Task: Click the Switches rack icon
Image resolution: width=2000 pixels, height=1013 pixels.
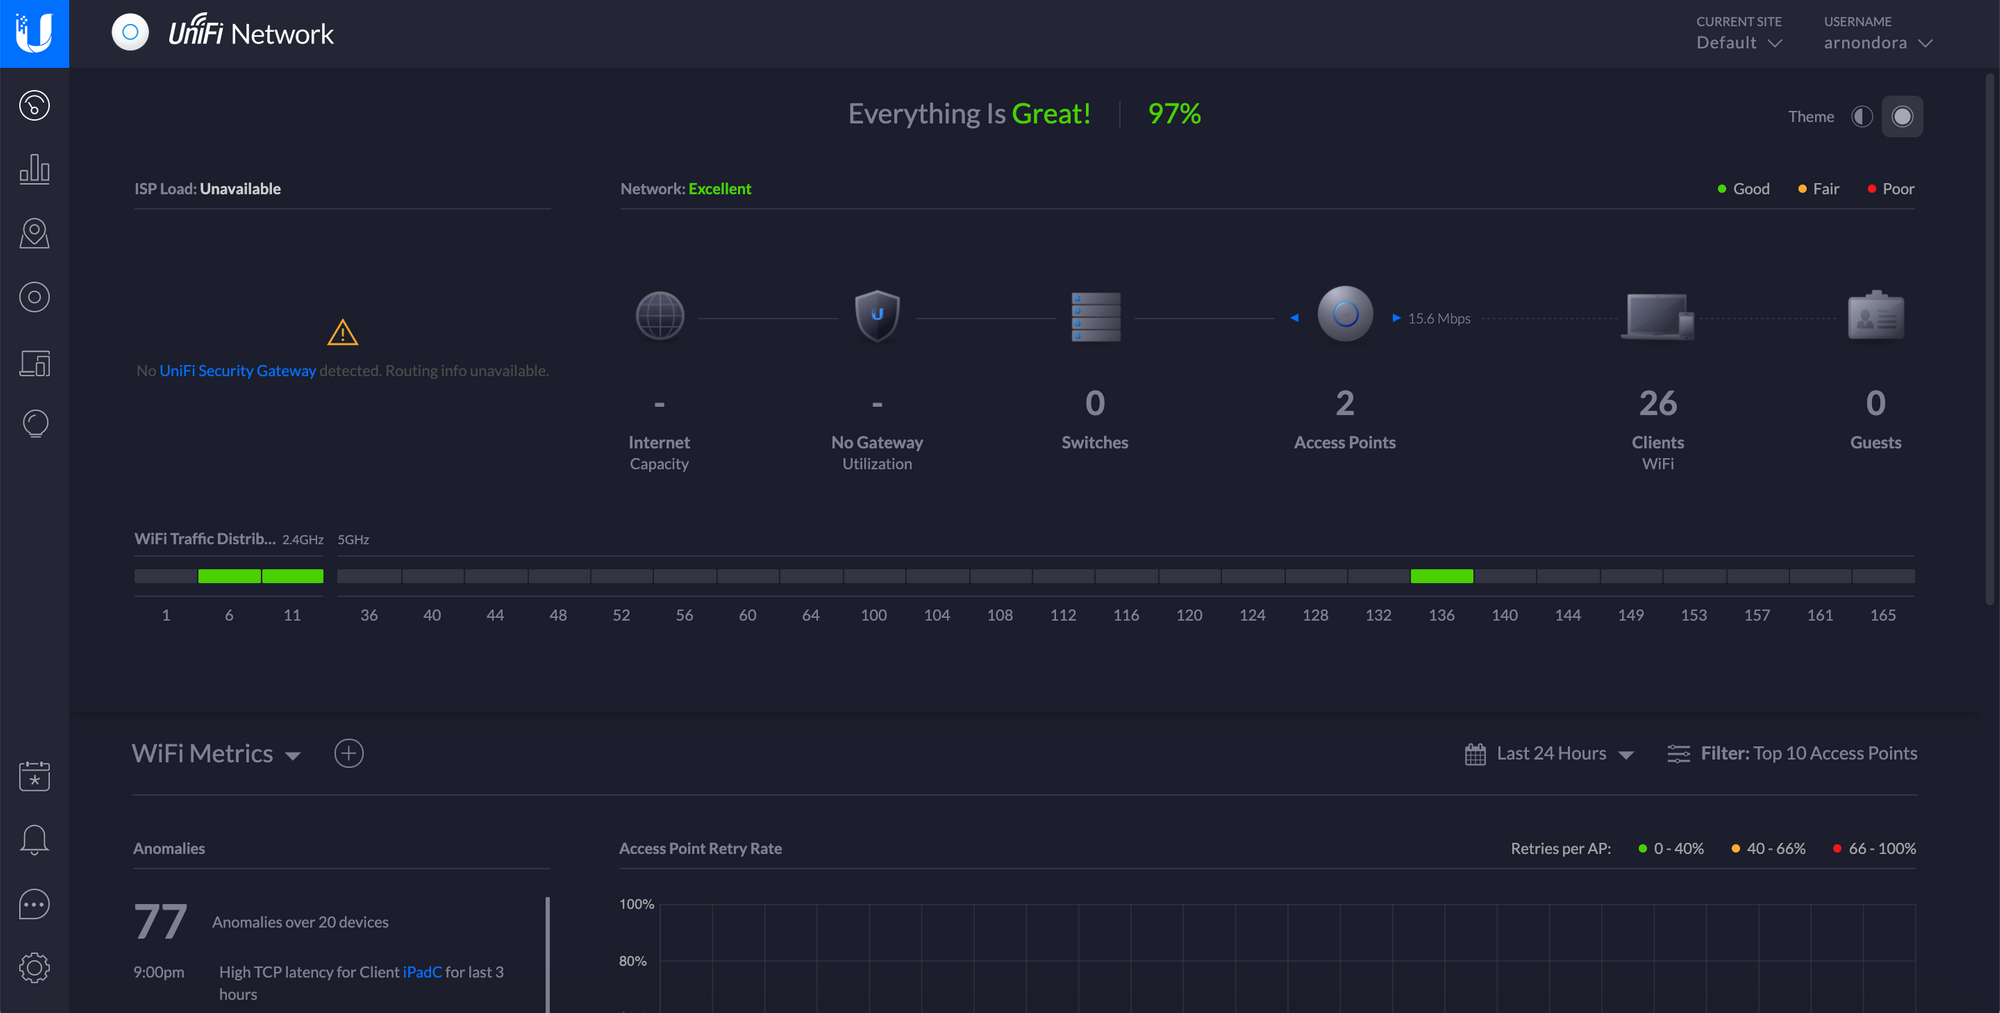Action: coord(1095,316)
